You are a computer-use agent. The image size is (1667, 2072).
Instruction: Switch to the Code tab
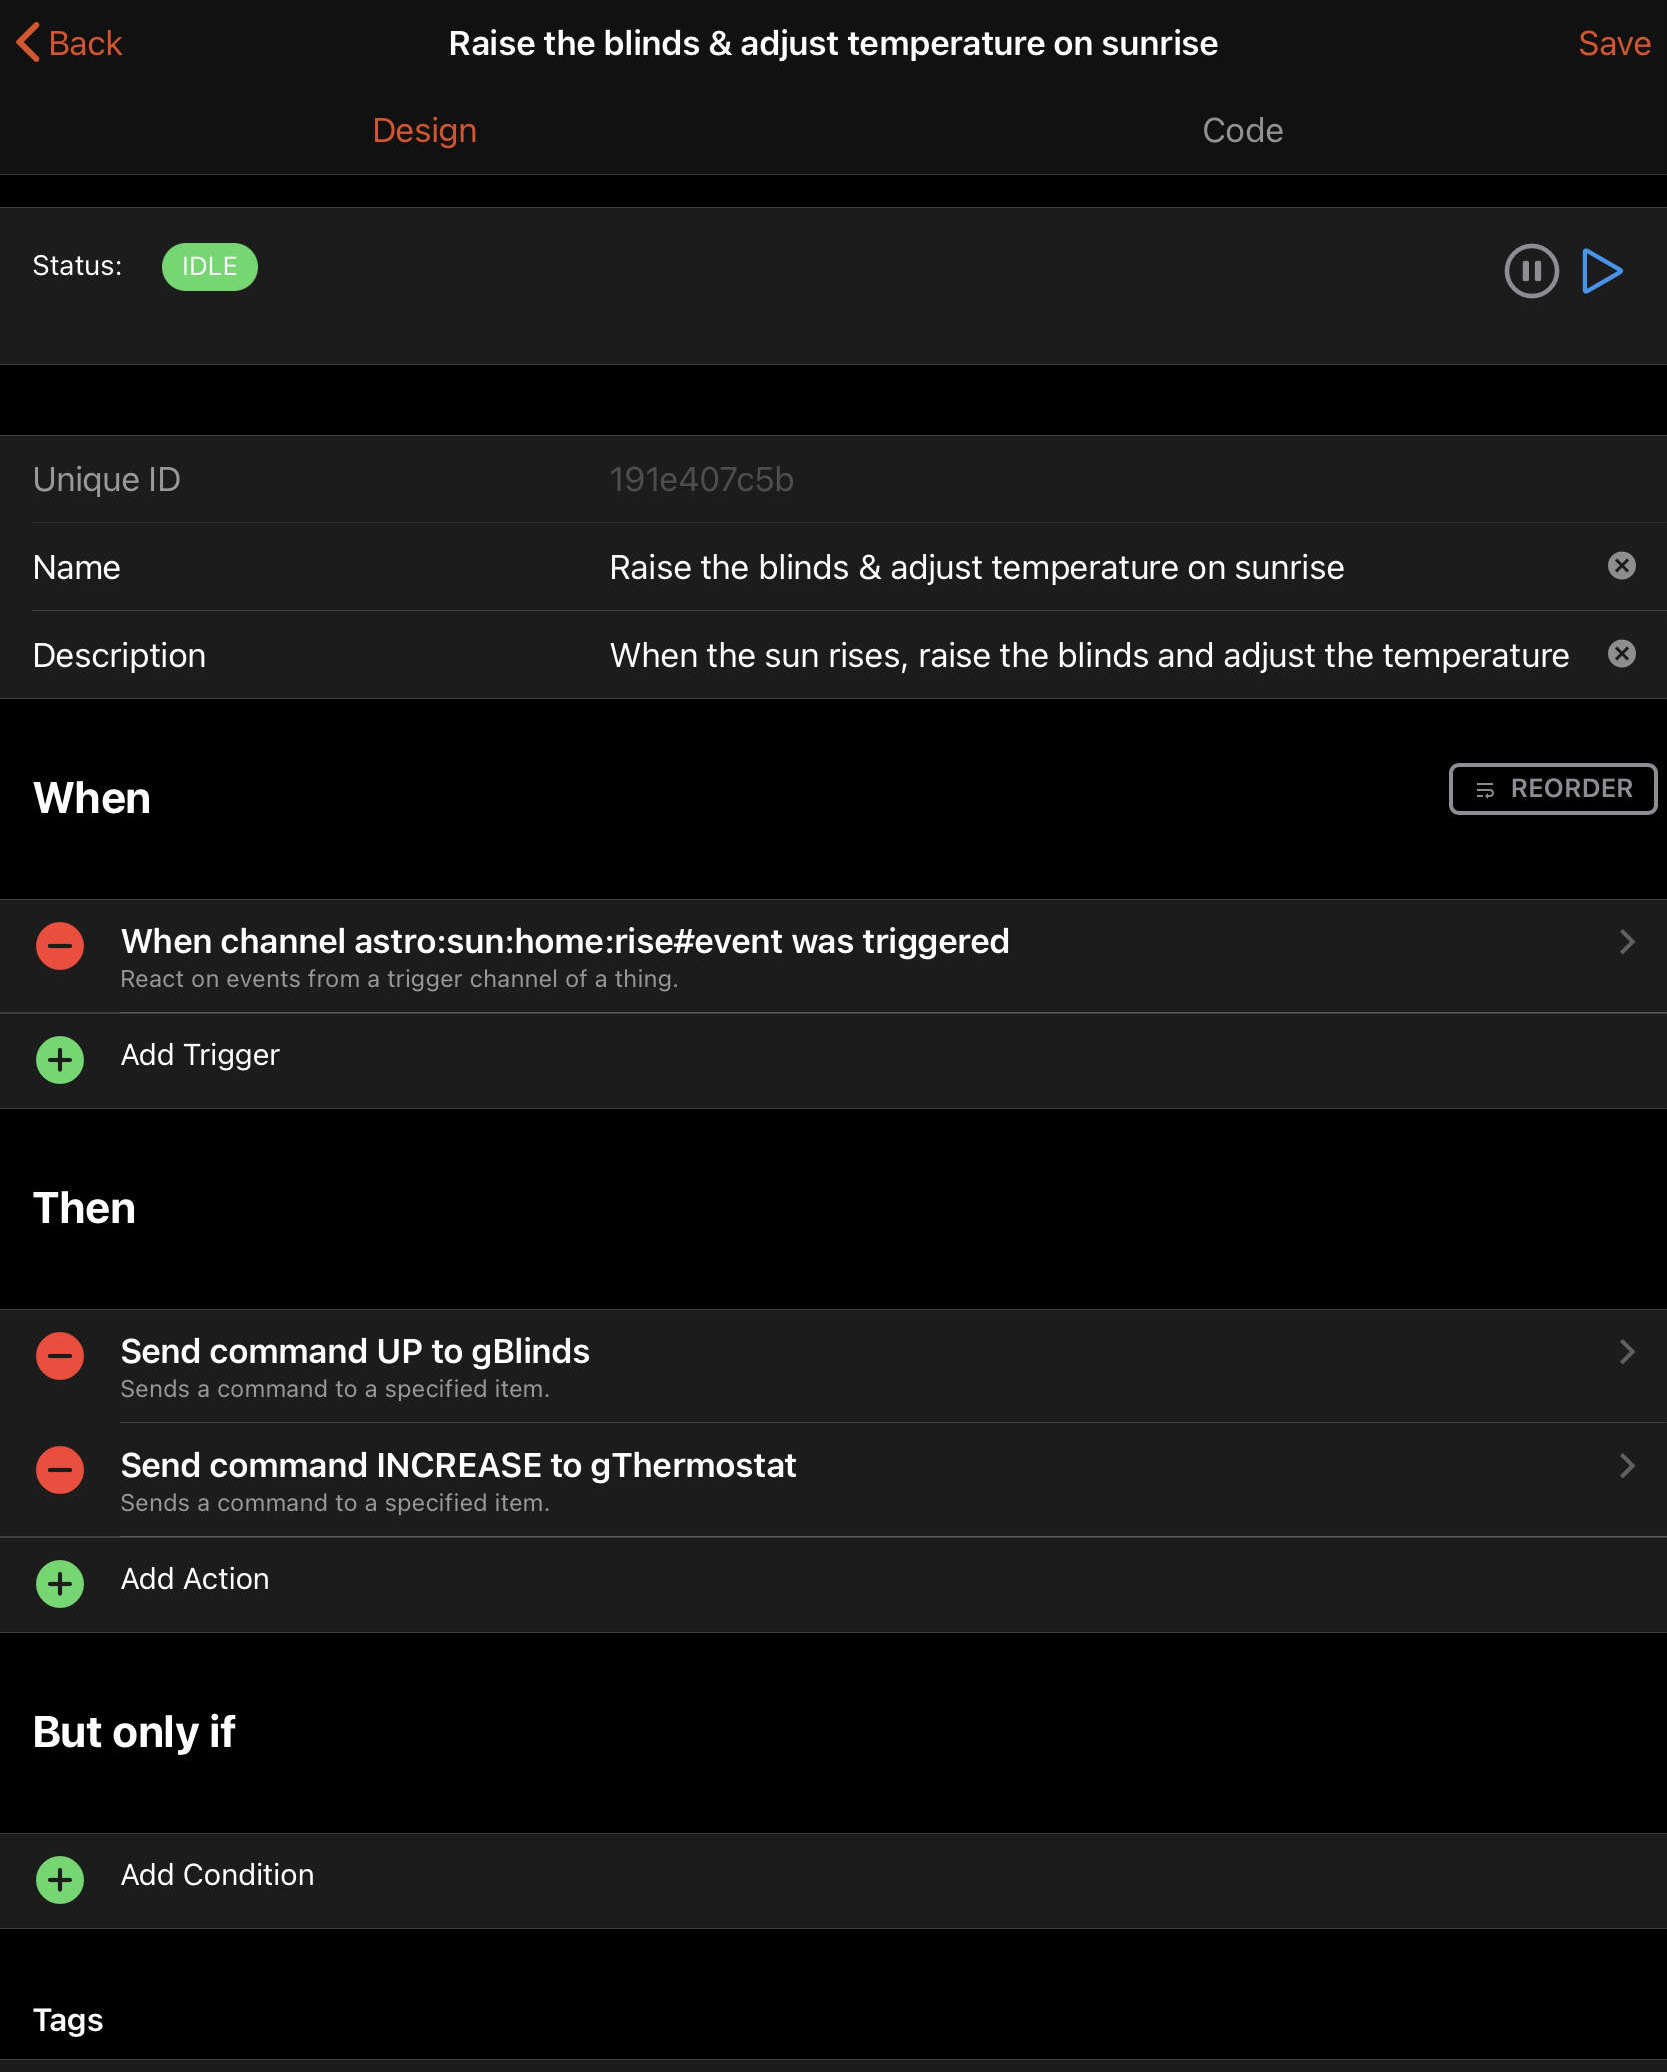click(1242, 130)
